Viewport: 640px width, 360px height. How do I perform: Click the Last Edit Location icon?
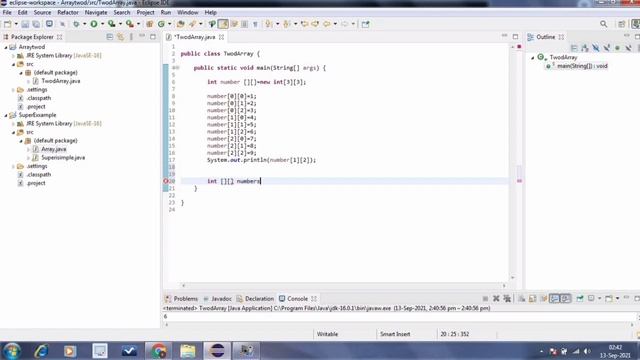point(304,24)
